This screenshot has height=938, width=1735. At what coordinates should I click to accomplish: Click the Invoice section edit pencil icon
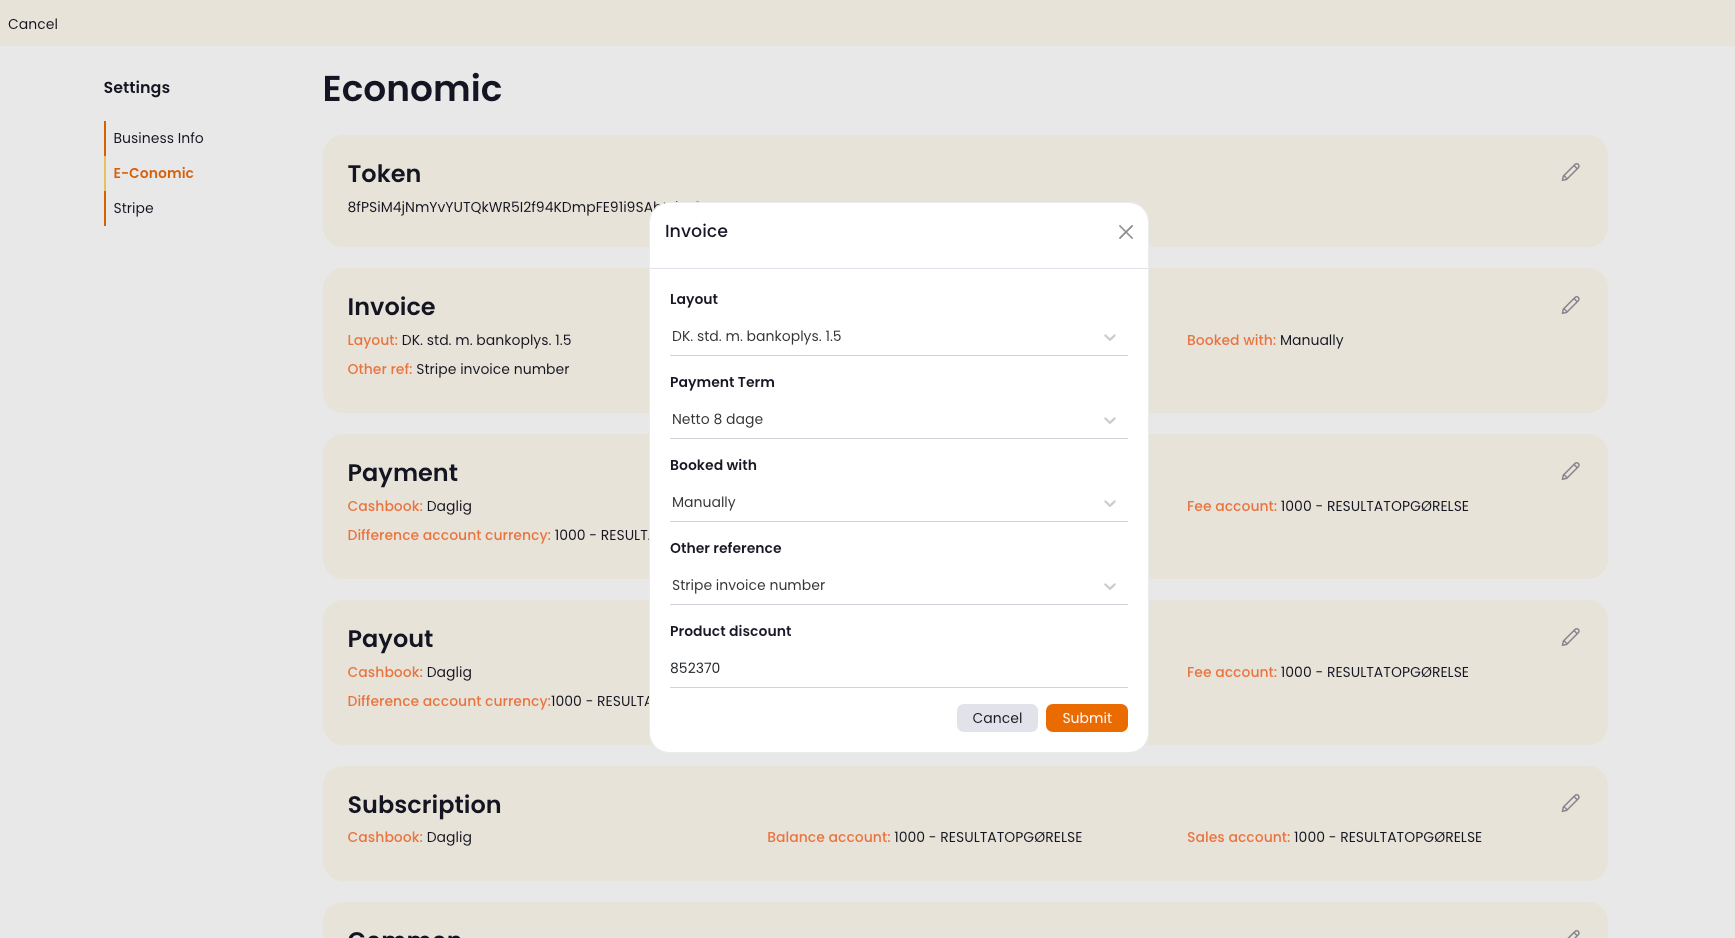[x=1570, y=305]
